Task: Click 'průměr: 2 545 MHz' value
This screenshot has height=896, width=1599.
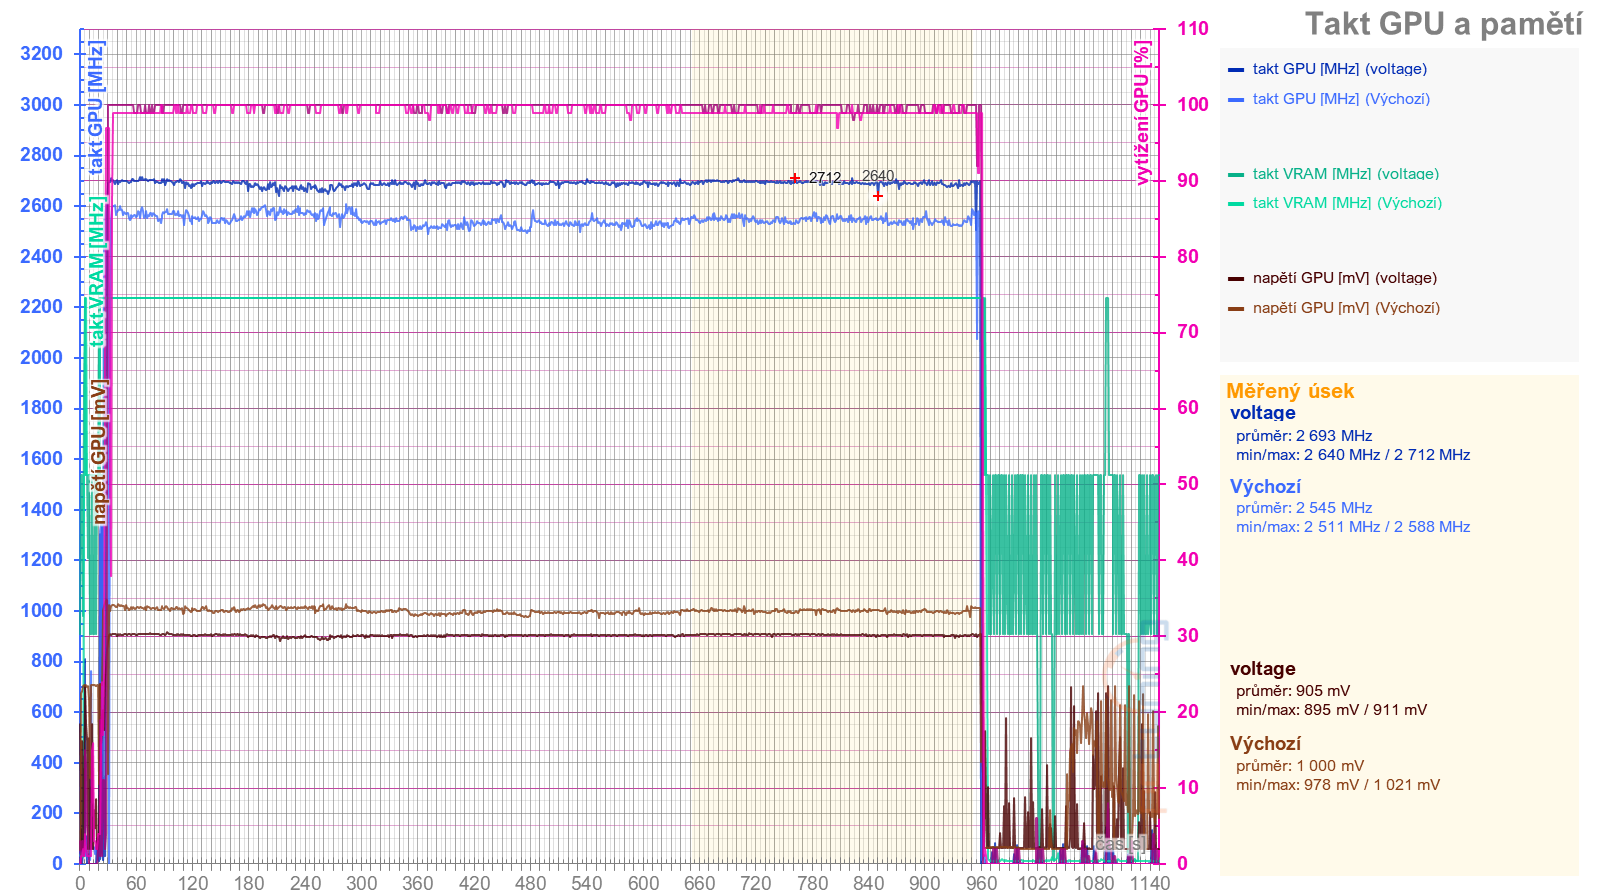Action: click(x=1304, y=508)
